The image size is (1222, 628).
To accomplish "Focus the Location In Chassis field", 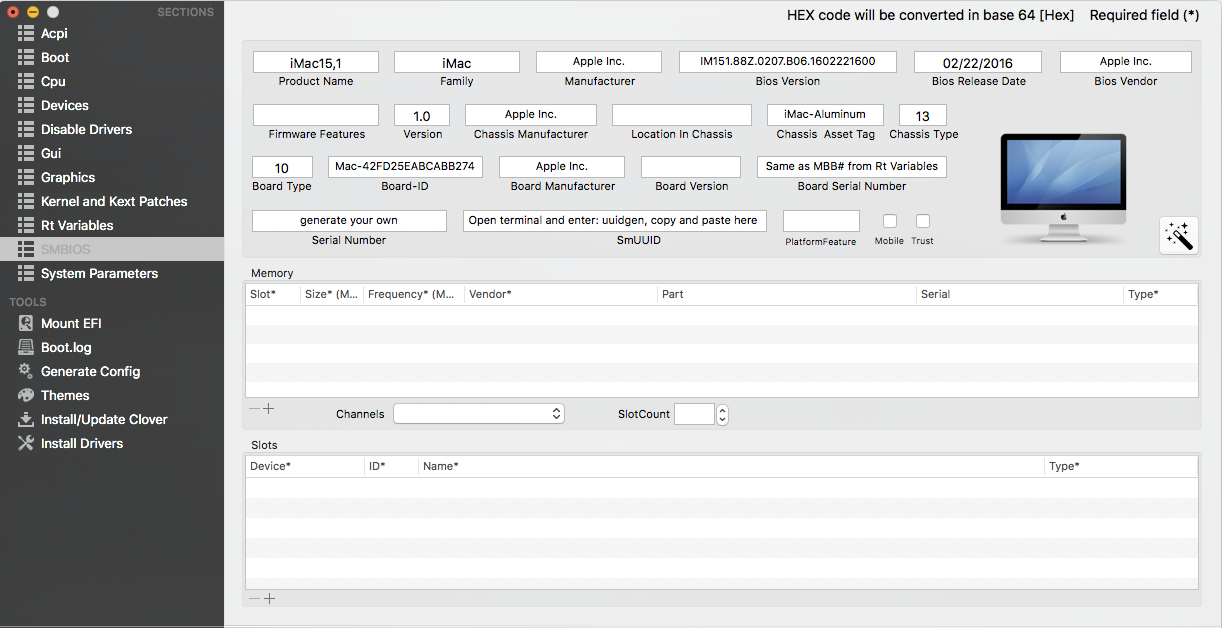I will coord(682,115).
